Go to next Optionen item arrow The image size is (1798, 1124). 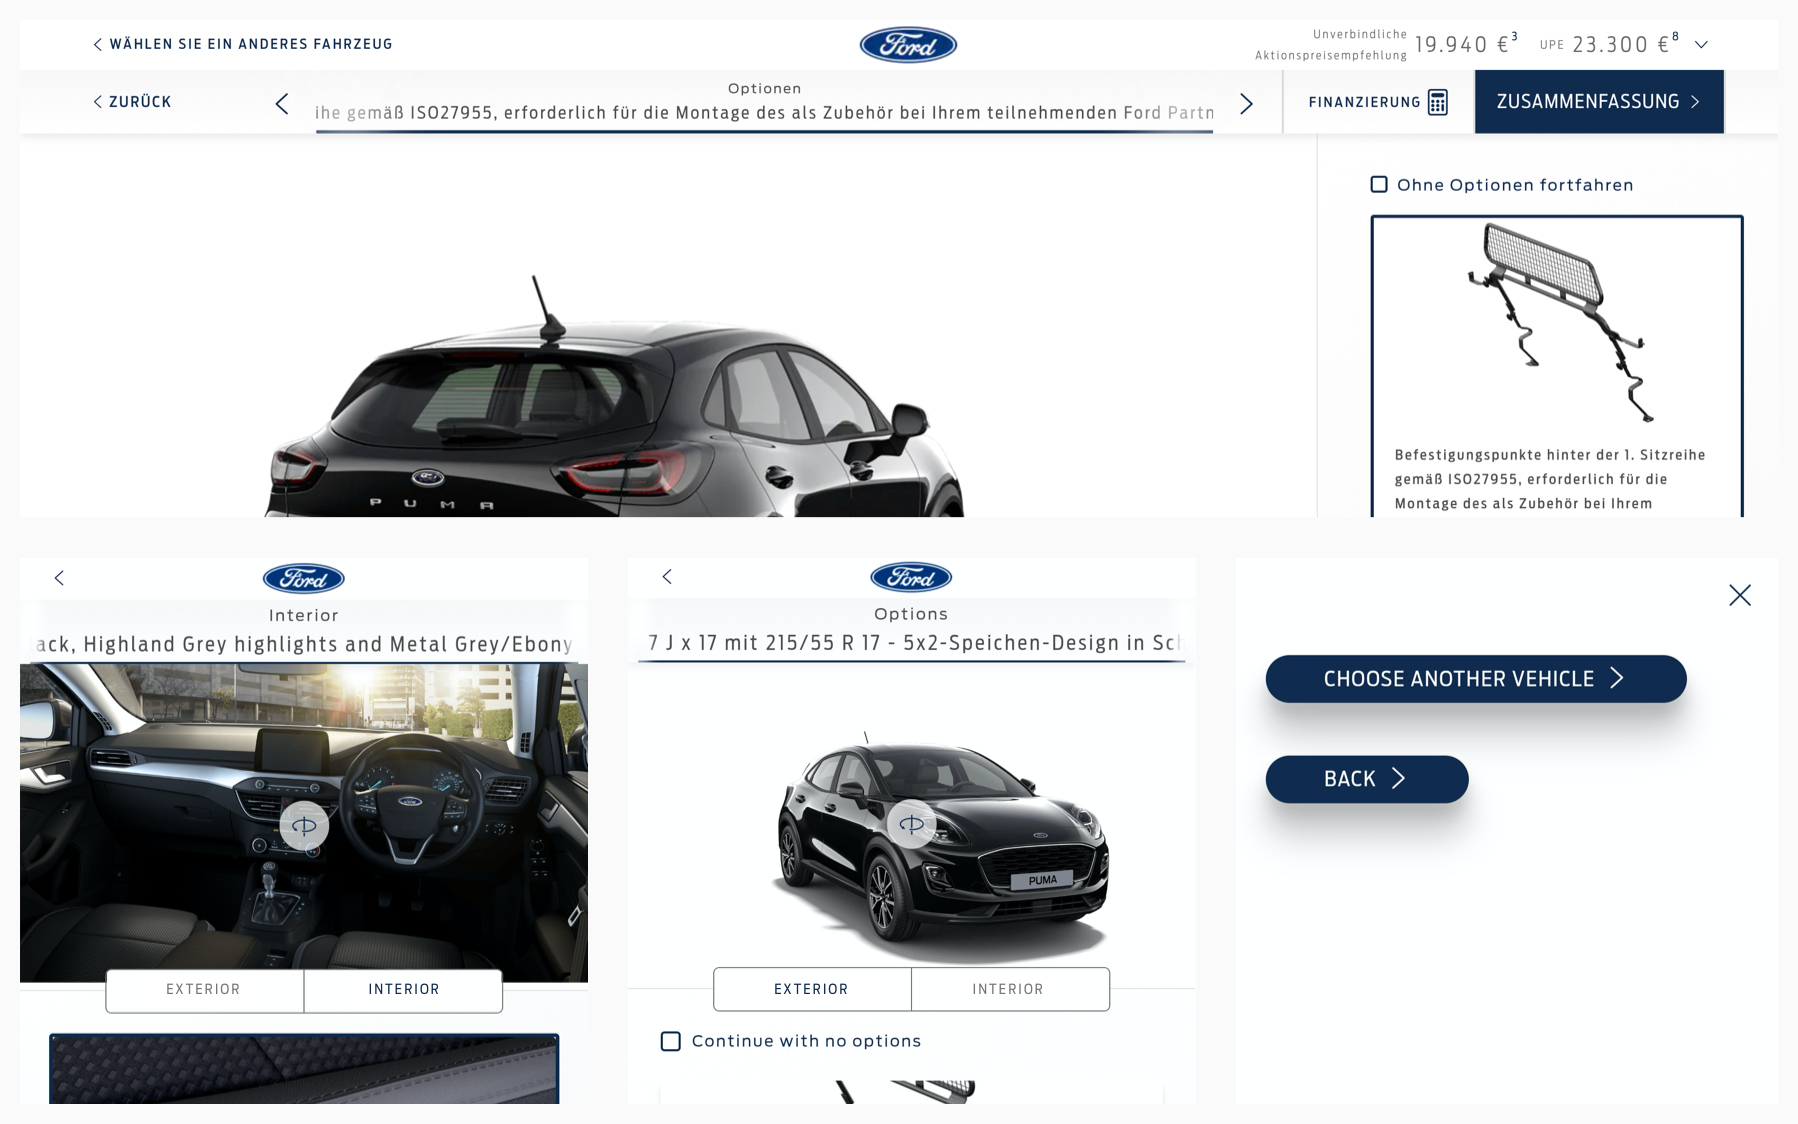tap(1246, 103)
